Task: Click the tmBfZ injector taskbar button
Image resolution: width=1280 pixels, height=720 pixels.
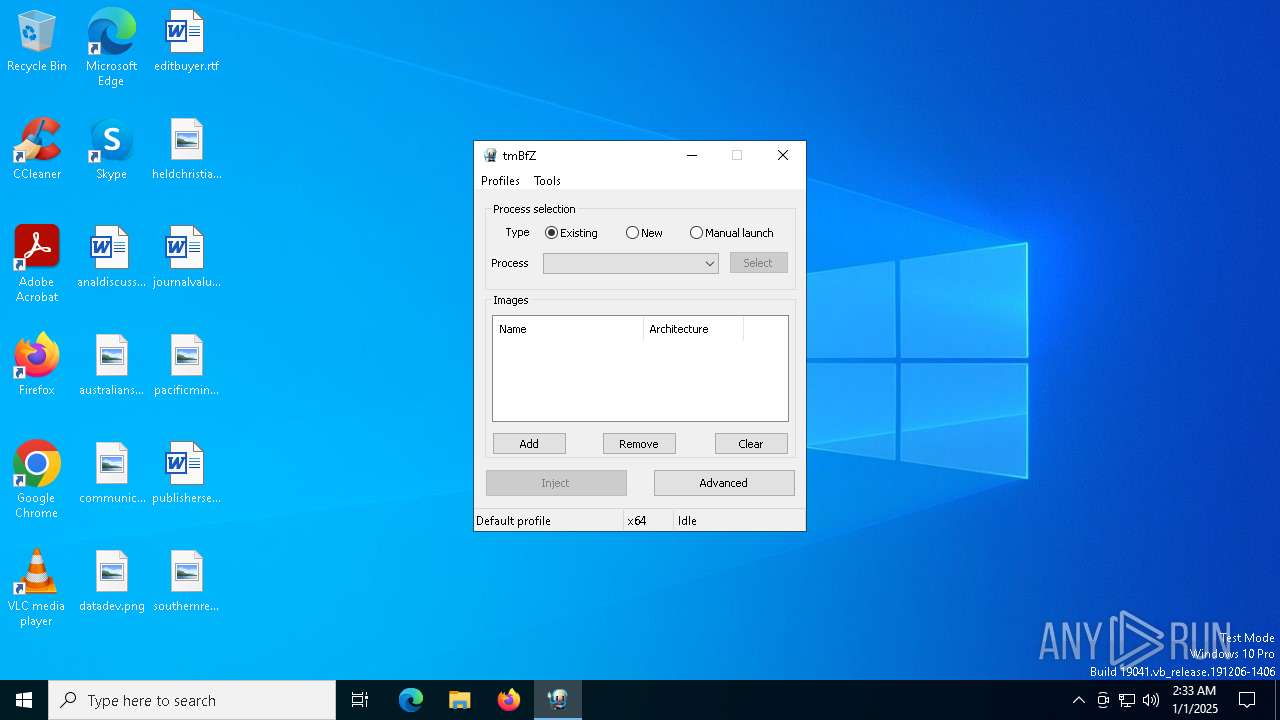Action: (x=558, y=700)
